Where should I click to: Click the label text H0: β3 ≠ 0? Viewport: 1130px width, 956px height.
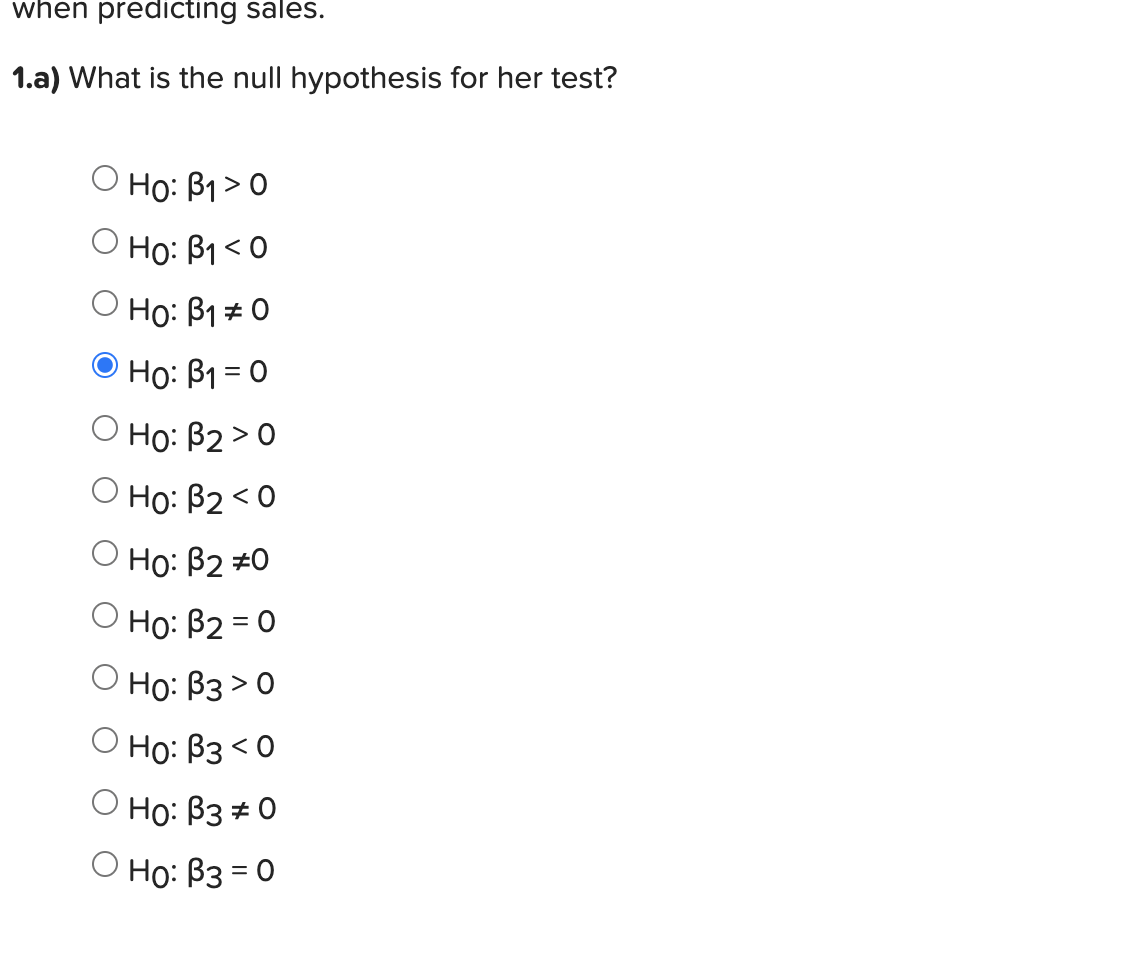pos(200,809)
